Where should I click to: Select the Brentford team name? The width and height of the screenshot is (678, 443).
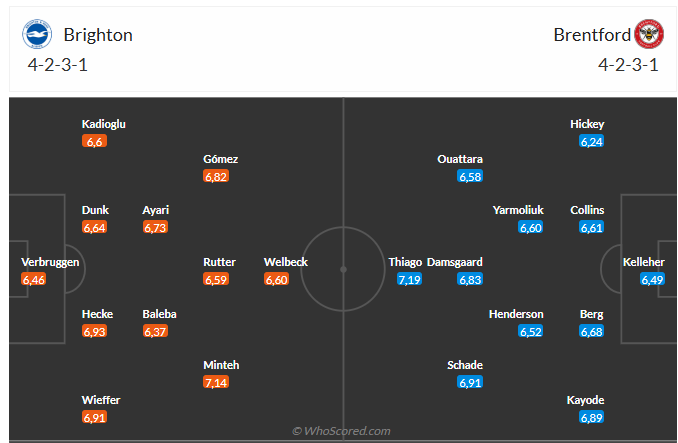[592, 35]
